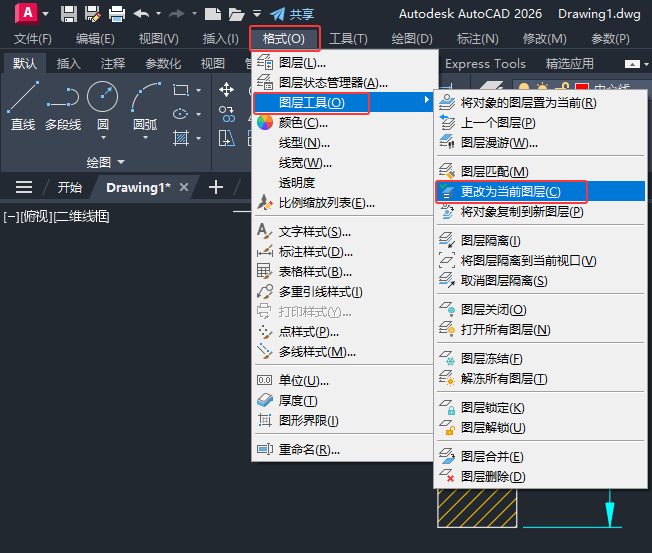Viewport: 652px width, 553px height.
Task: Choose 单位(U)... menu entry
Action: [344, 380]
